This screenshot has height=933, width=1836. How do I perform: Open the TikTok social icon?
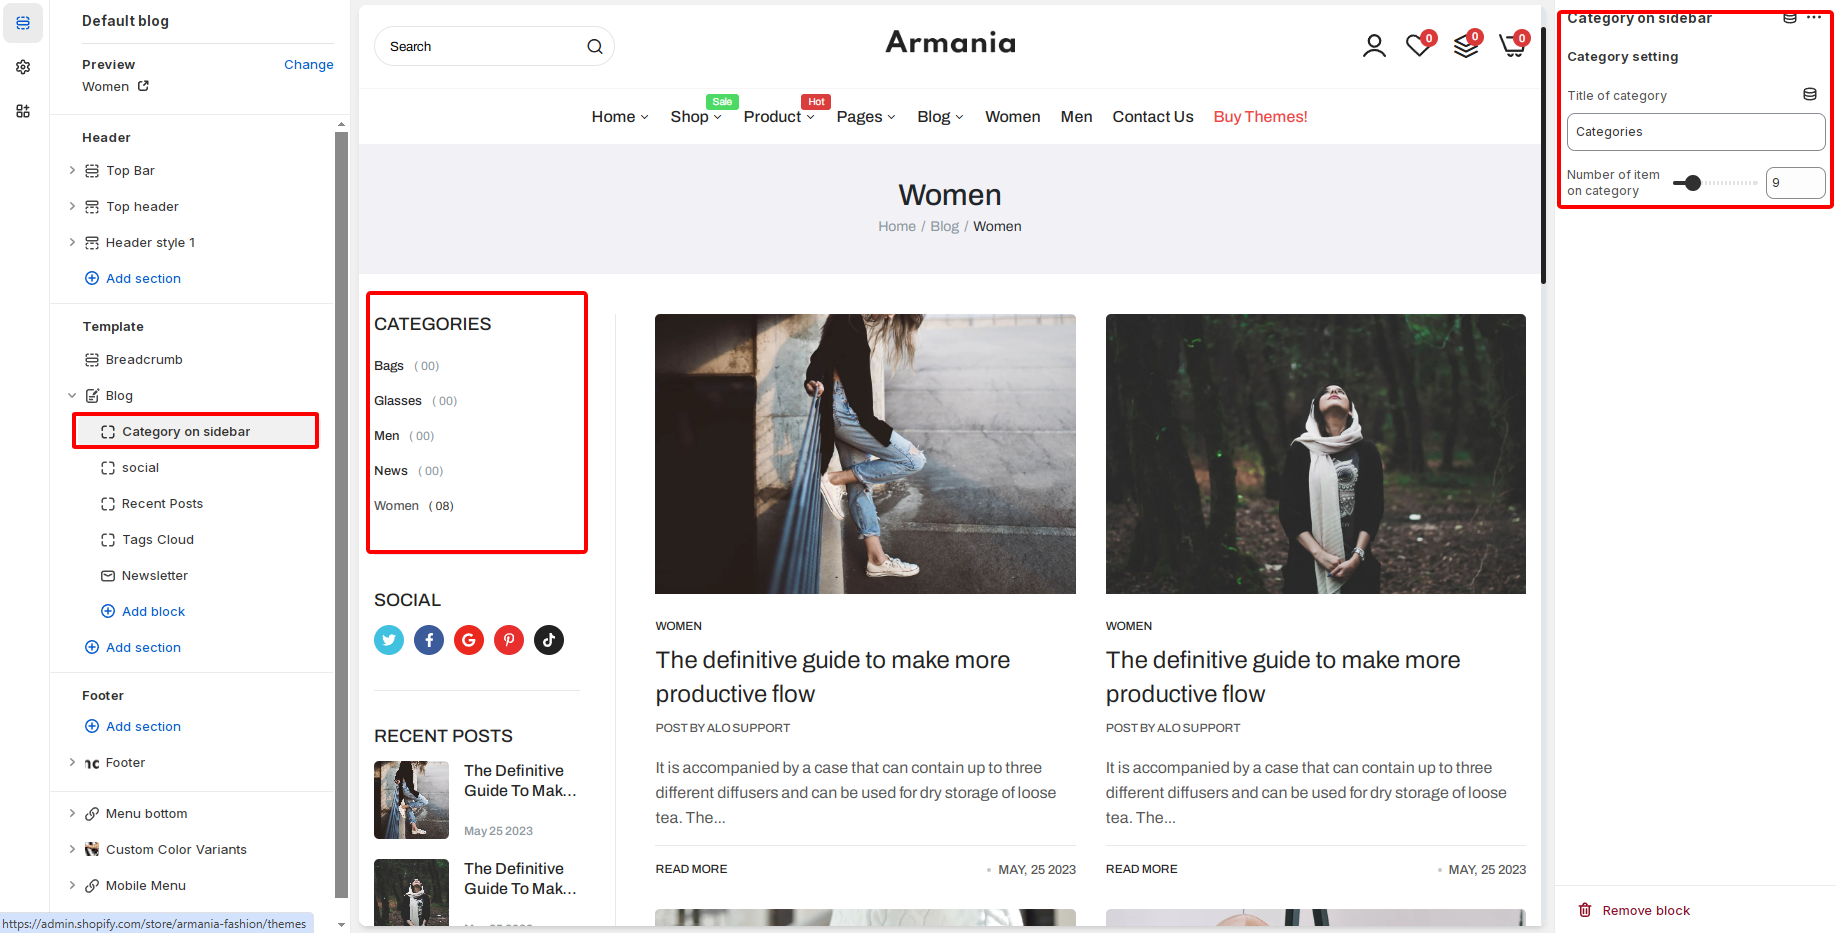549,640
